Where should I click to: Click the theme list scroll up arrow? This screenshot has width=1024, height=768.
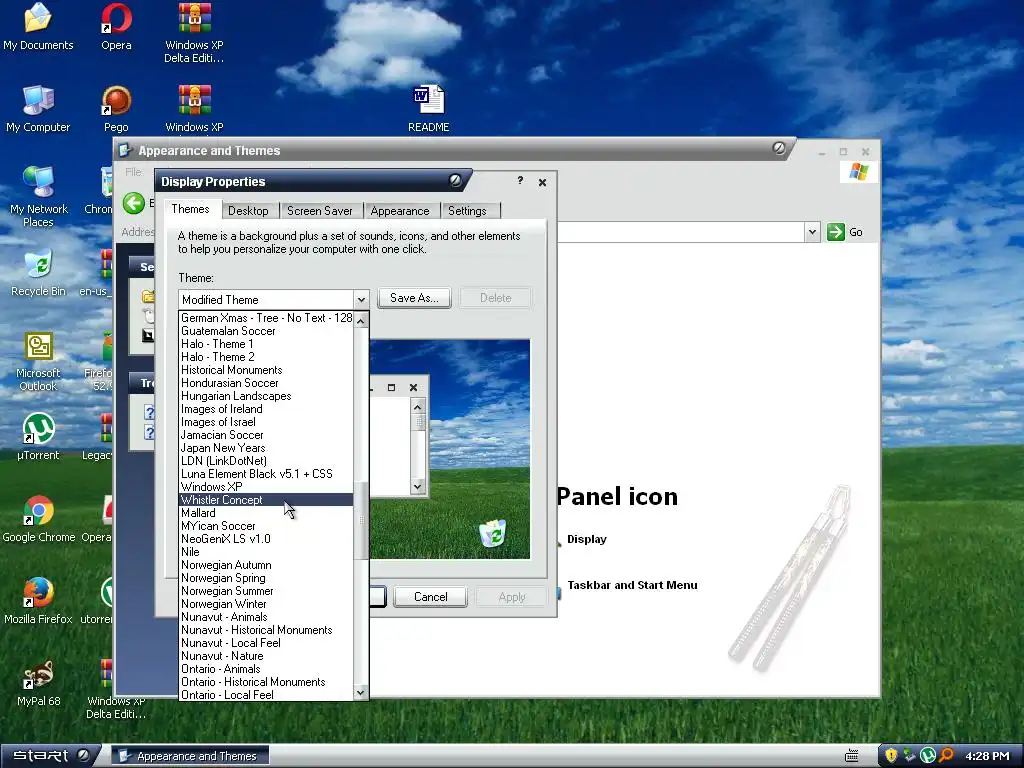tap(361, 319)
